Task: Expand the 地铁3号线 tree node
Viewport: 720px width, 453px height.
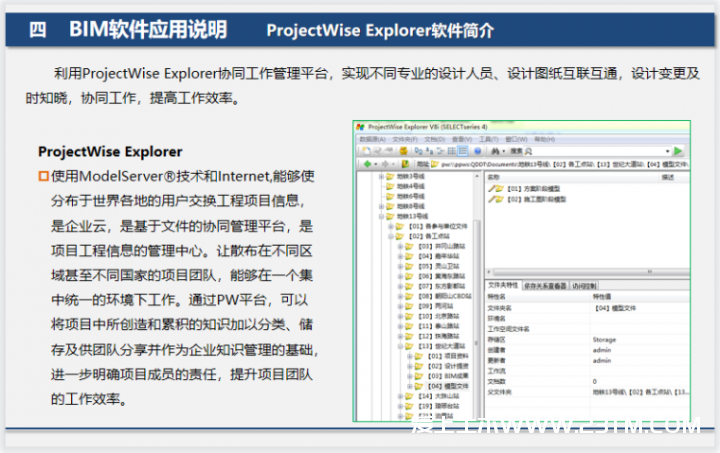Action: [x=379, y=176]
